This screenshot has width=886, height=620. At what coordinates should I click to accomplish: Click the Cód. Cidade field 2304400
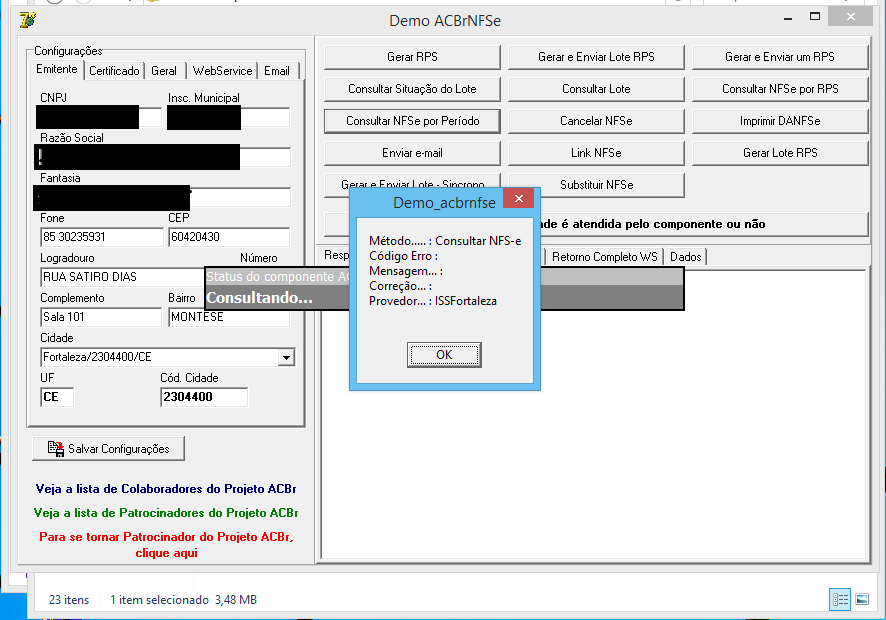click(204, 397)
